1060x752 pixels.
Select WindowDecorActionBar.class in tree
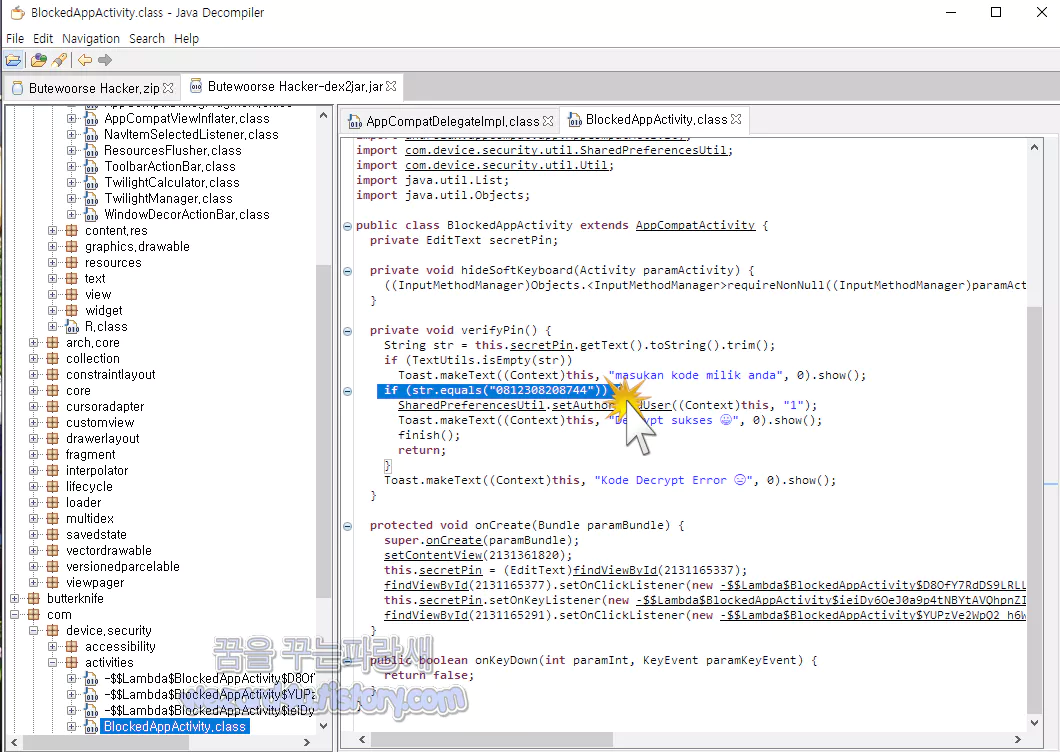pyautogui.click(x=187, y=214)
